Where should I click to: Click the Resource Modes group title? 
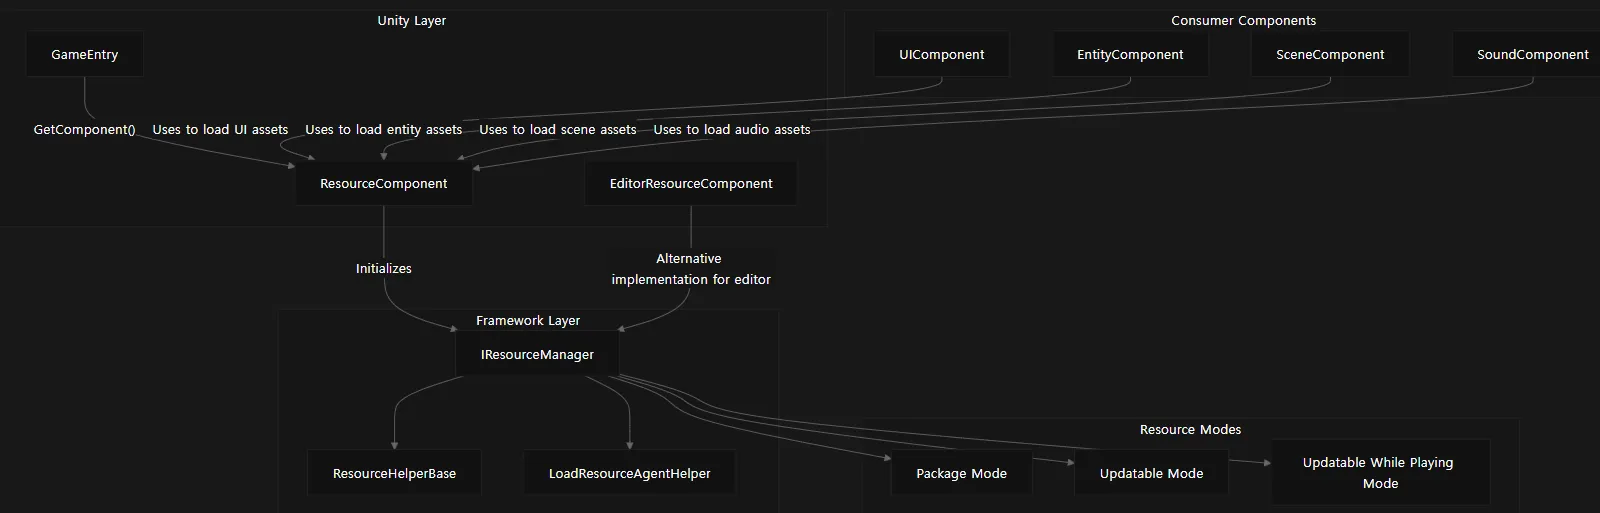[x=1190, y=430]
